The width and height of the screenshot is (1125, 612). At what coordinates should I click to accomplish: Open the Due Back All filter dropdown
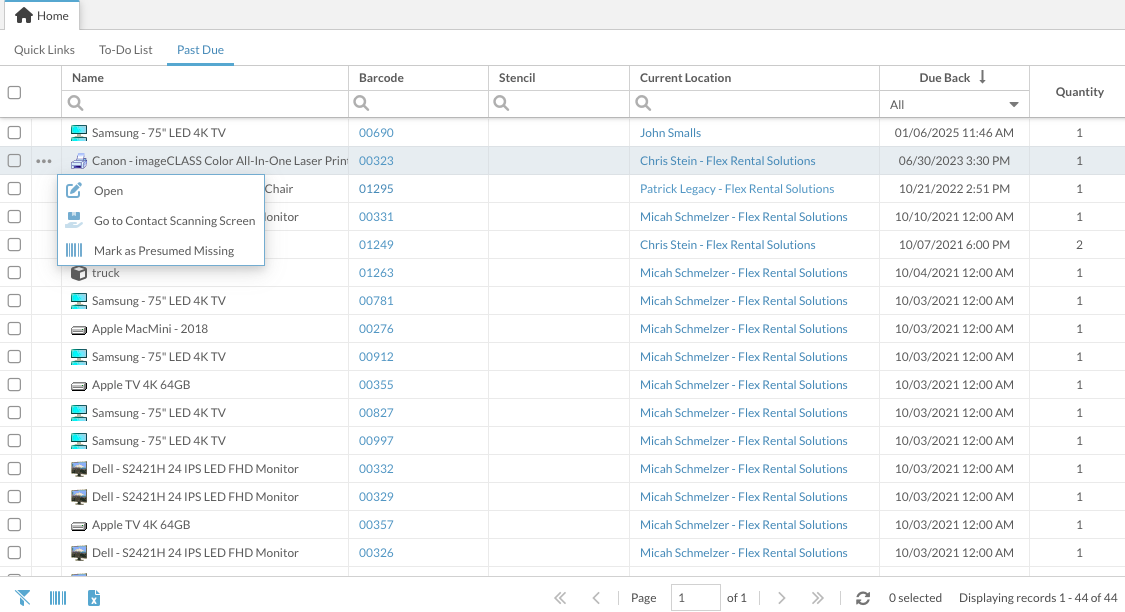pos(954,105)
